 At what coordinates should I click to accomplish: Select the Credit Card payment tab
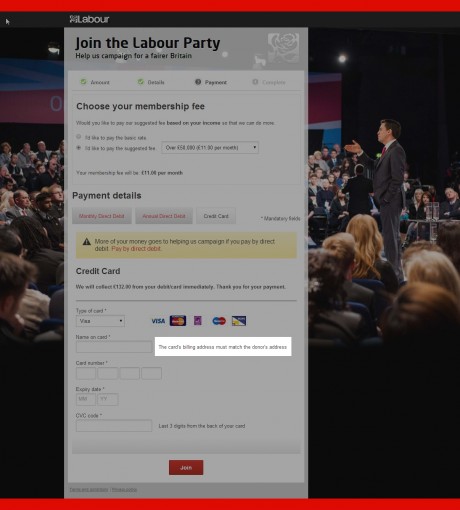[216, 216]
